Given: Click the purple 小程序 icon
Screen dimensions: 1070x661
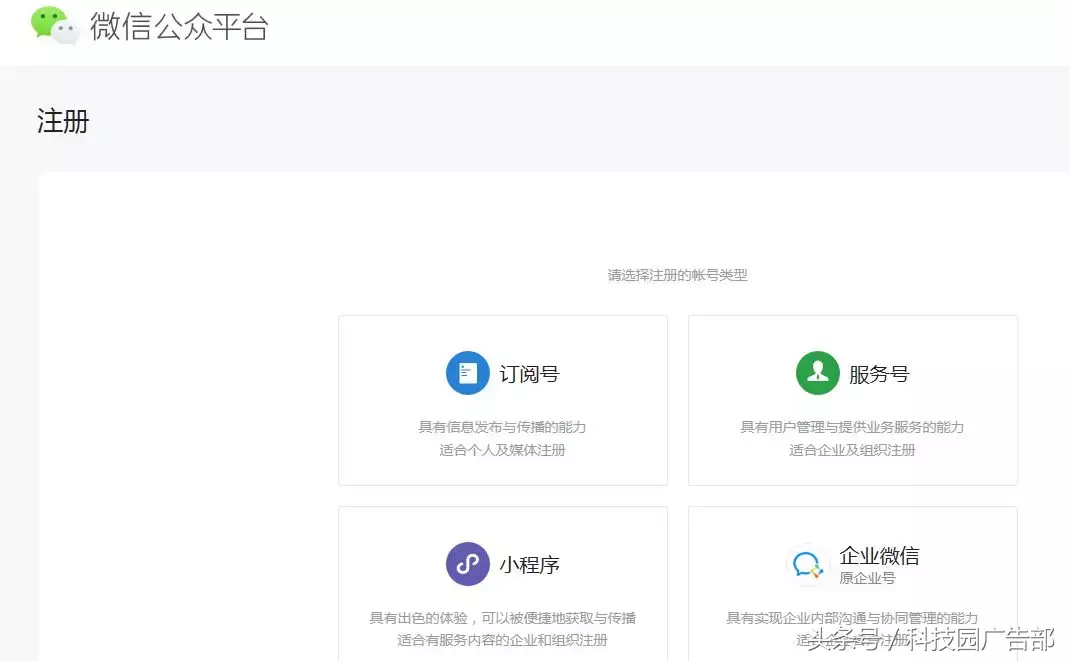Looking at the screenshot, I should 467,564.
